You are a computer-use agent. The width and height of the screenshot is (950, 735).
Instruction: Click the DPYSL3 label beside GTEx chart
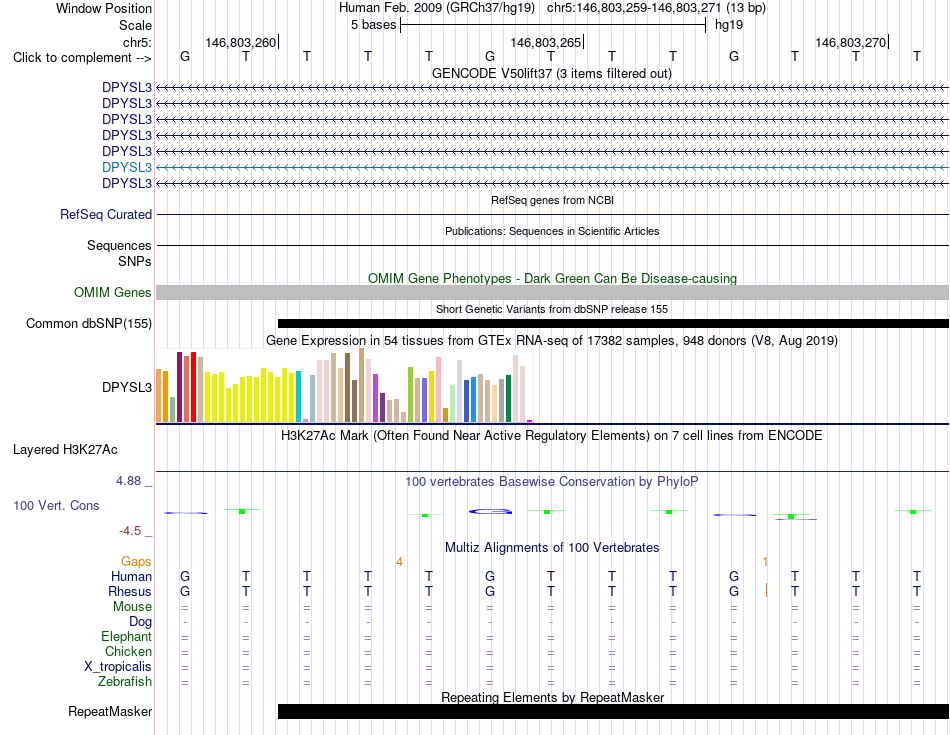point(127,387)
